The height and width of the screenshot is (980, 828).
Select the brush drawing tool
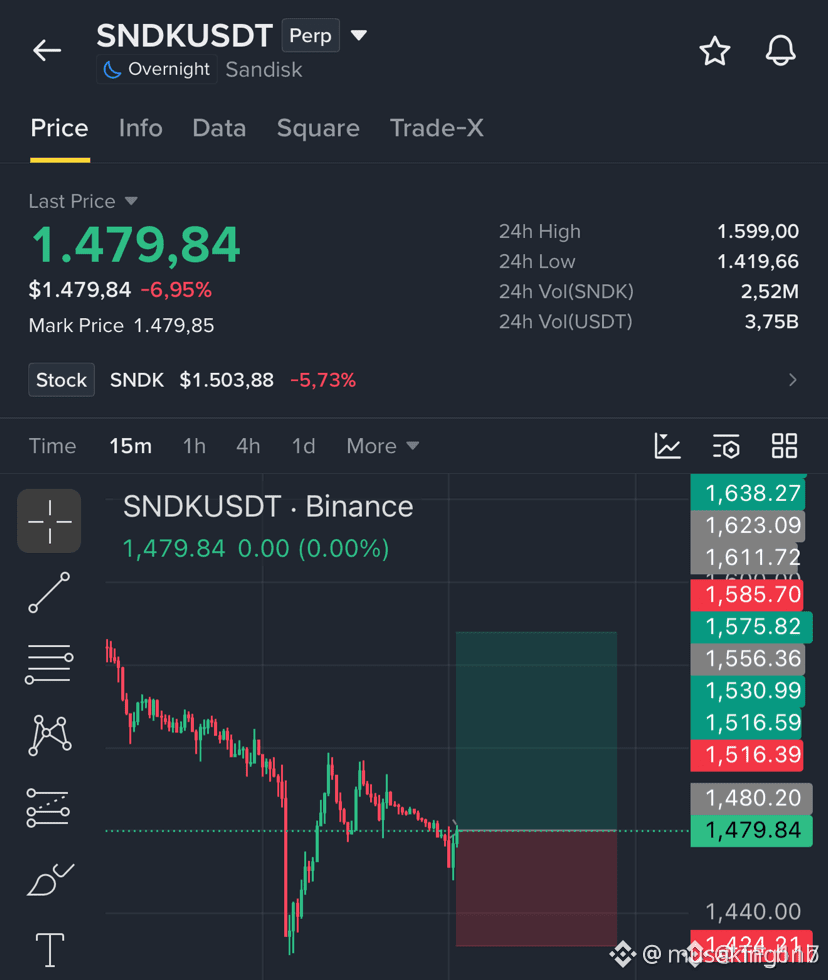50,879
